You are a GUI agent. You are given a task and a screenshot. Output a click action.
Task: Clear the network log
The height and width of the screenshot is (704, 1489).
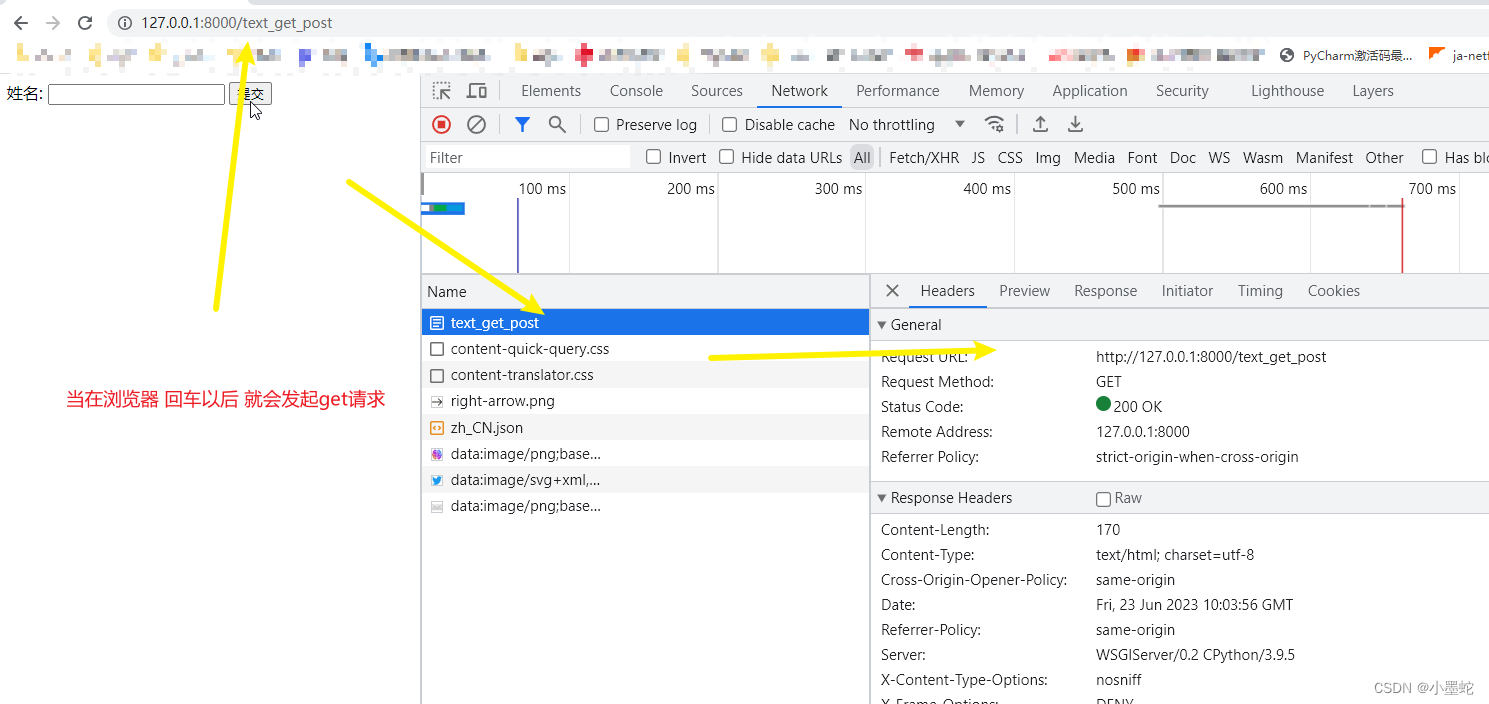[477, 124]
